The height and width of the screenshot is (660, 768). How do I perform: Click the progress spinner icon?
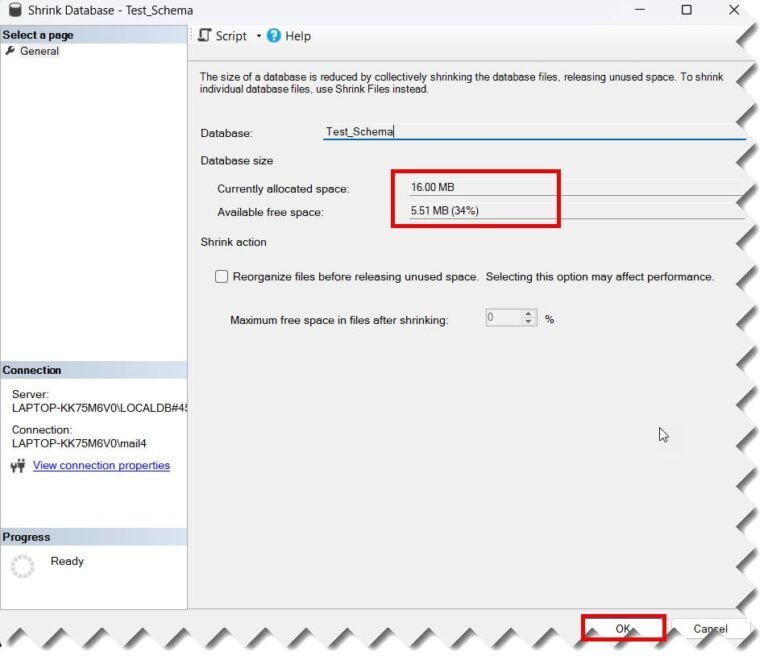click(x=23, y=566)
